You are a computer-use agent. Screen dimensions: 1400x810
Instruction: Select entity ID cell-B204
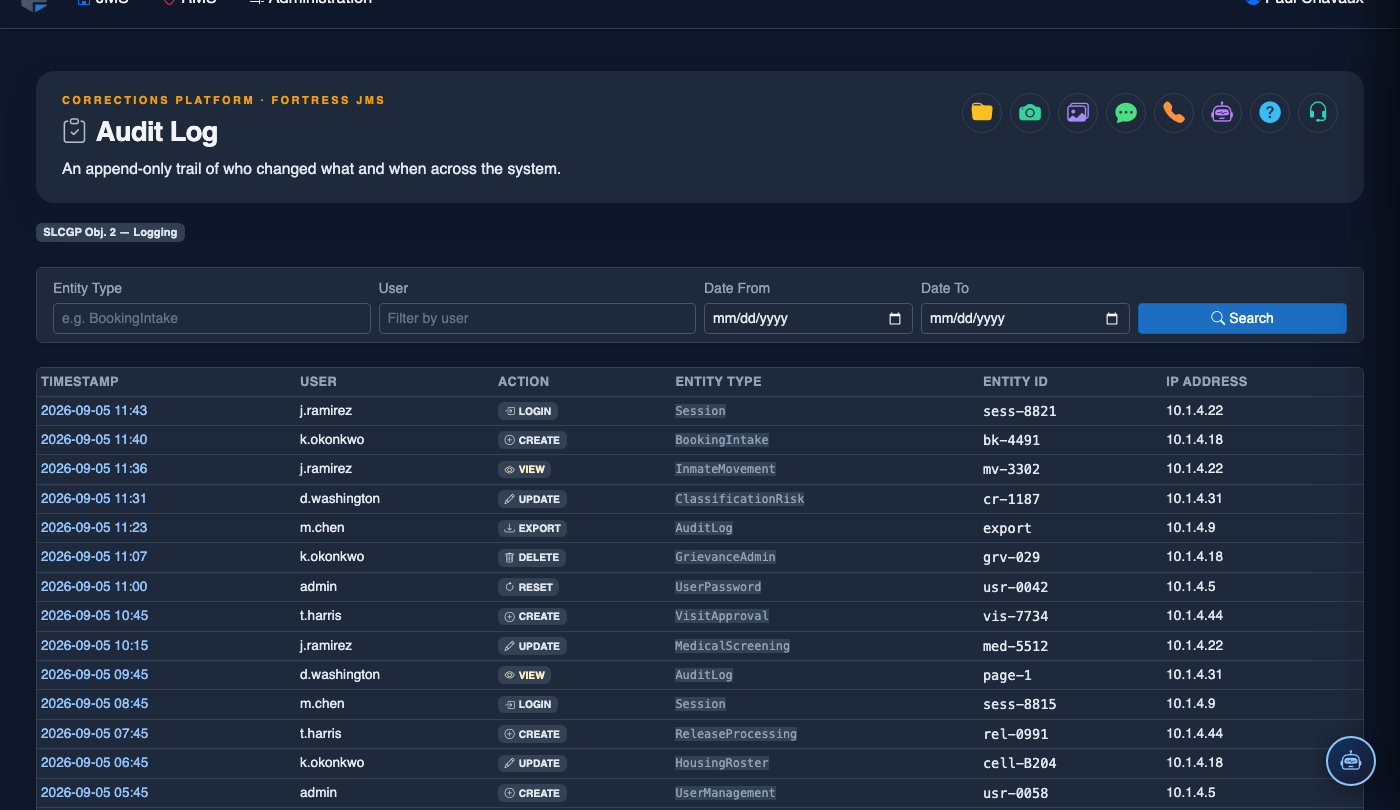[1019, 763]
